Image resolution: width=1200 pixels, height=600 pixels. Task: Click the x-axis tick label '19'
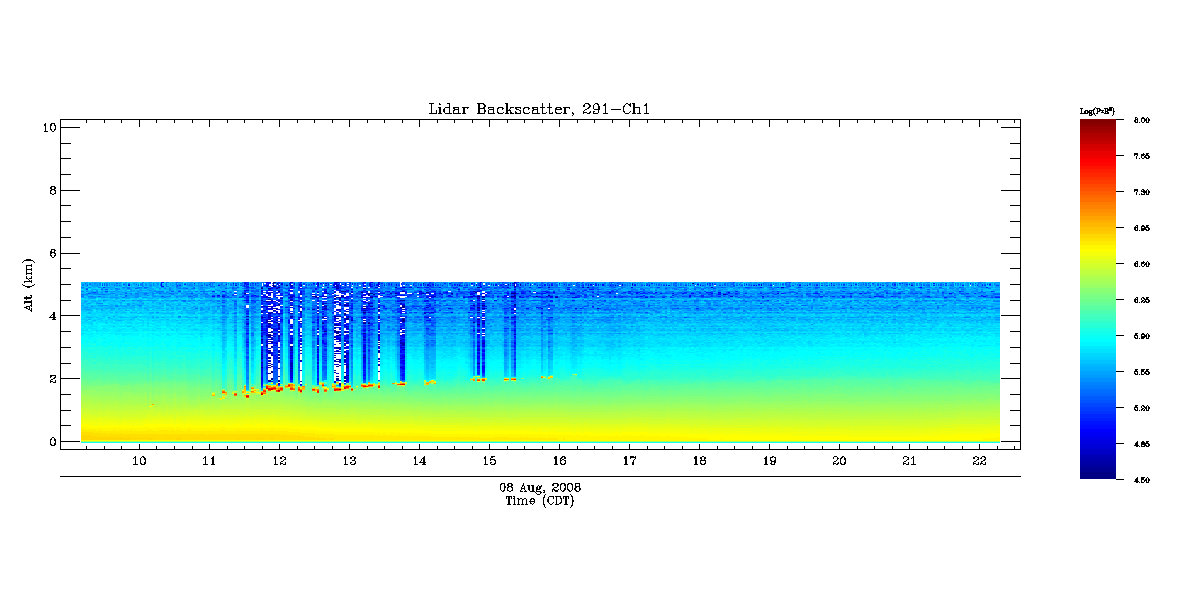pos(770,460)
